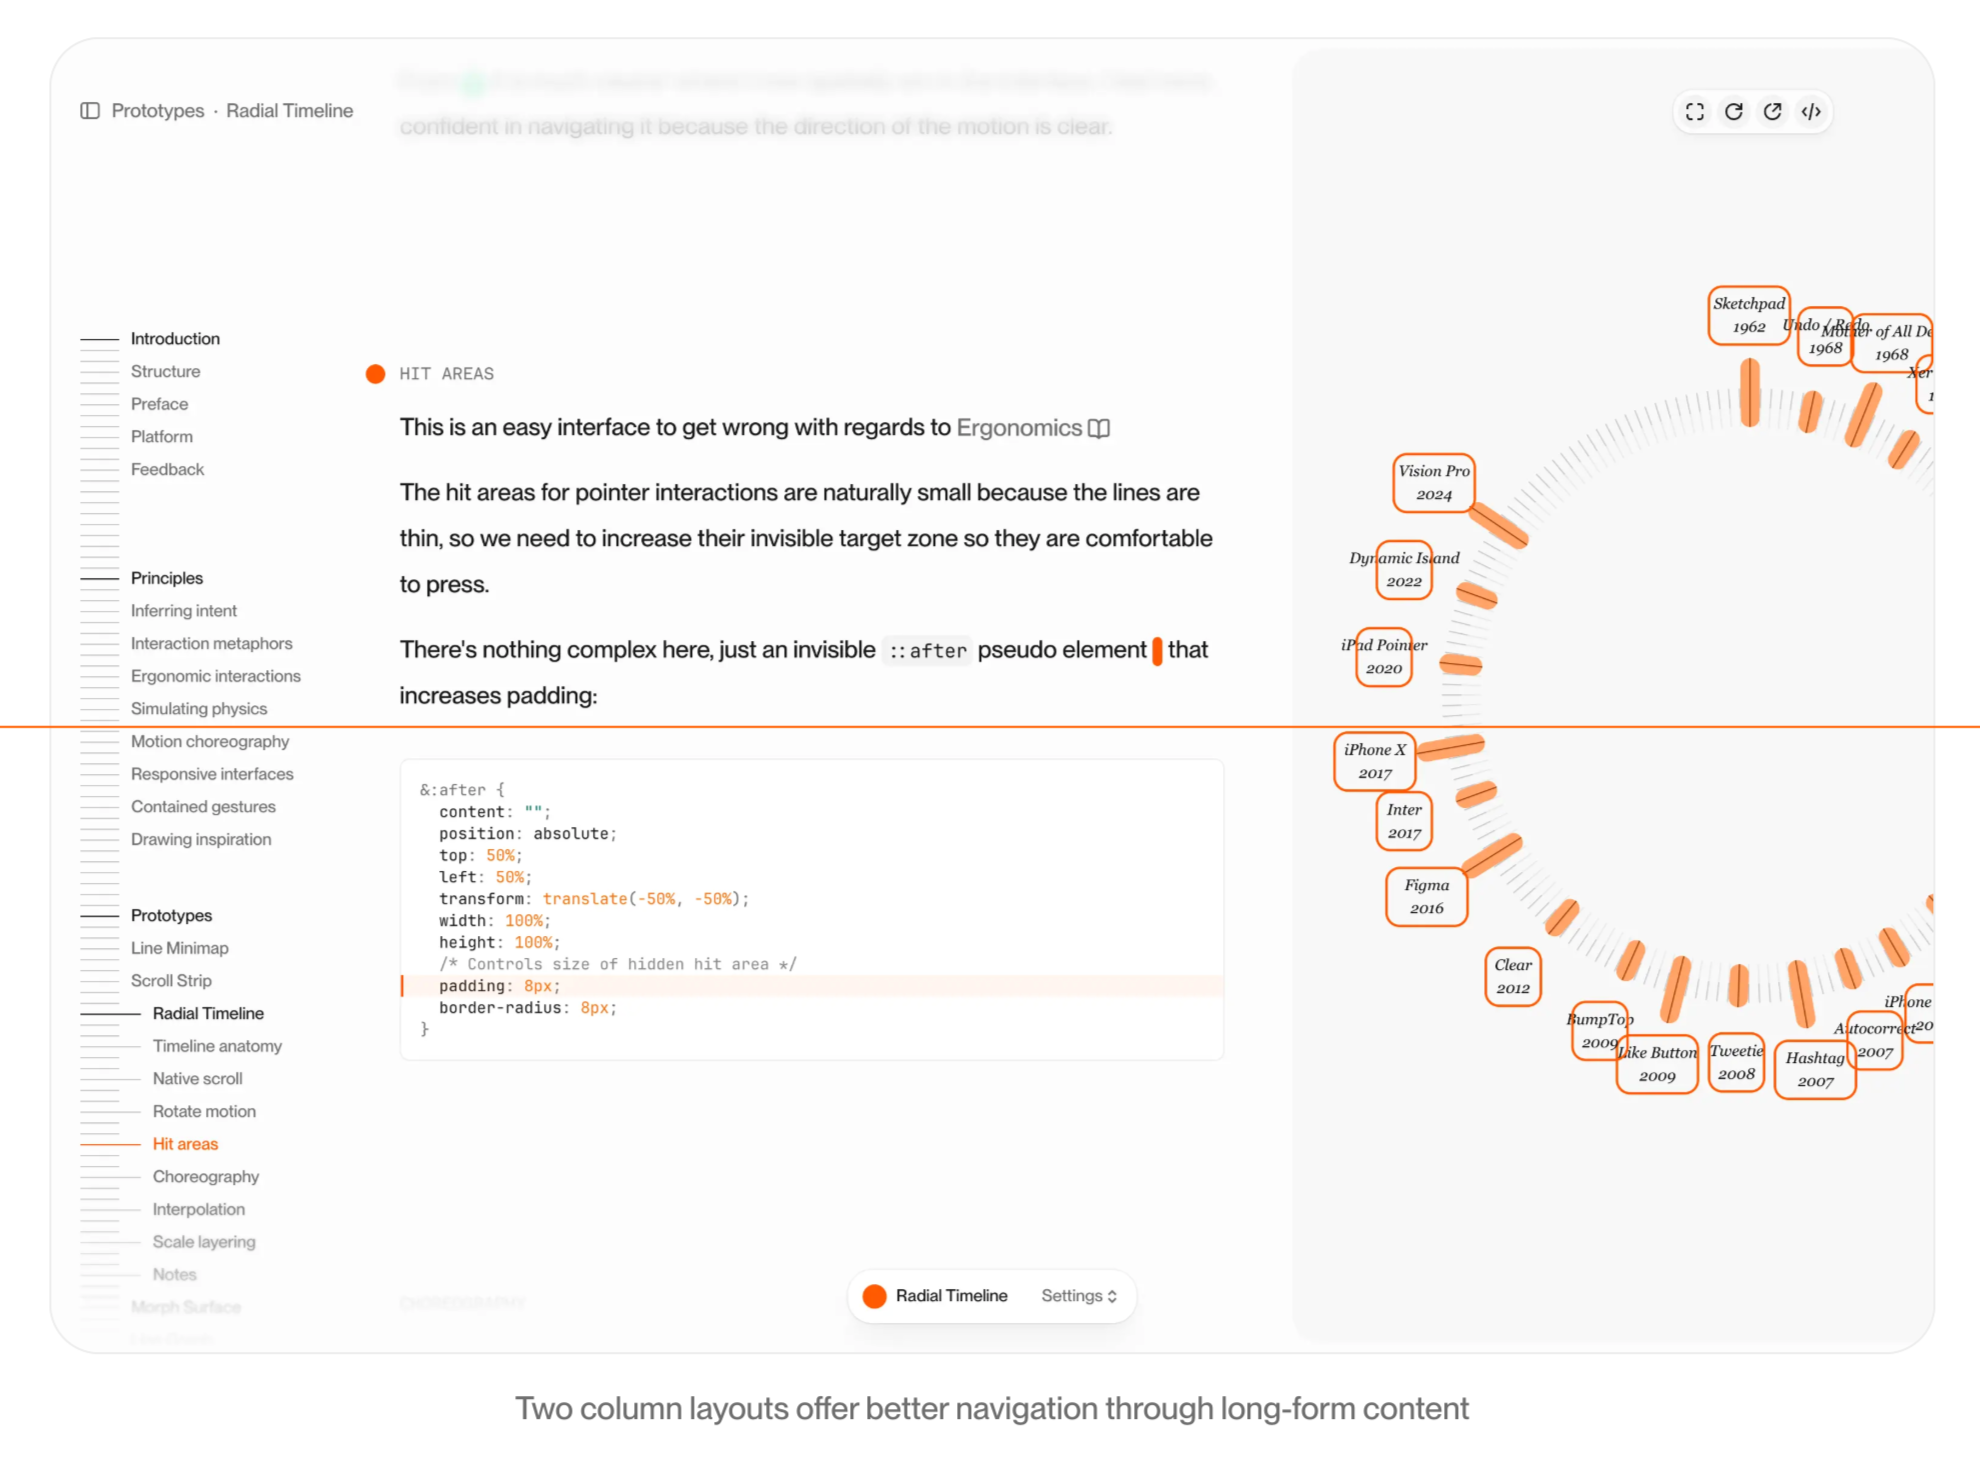Click the orange dot next to Radial Timeline
The image size is (1980, 1480).
tap(875, 1296)
